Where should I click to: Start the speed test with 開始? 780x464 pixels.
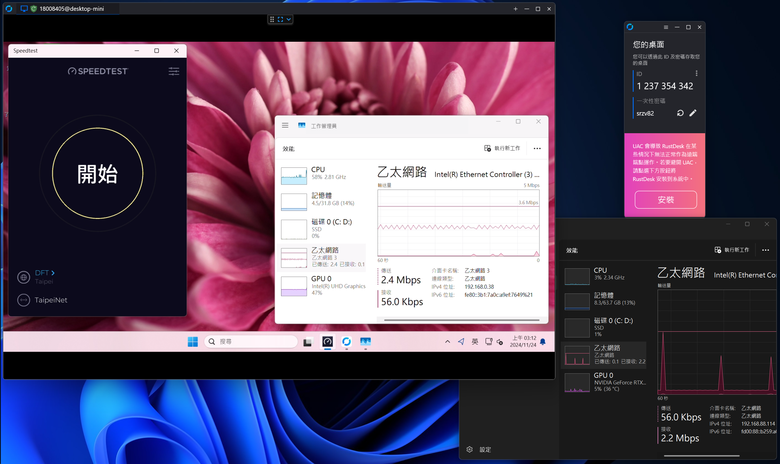(x=98, y=173)
